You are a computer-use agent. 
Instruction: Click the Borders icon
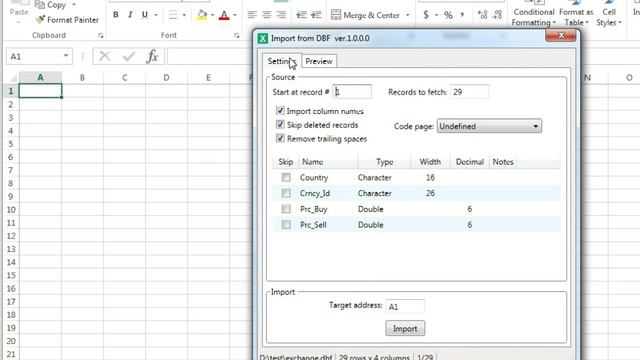click(x=173, y=15)
